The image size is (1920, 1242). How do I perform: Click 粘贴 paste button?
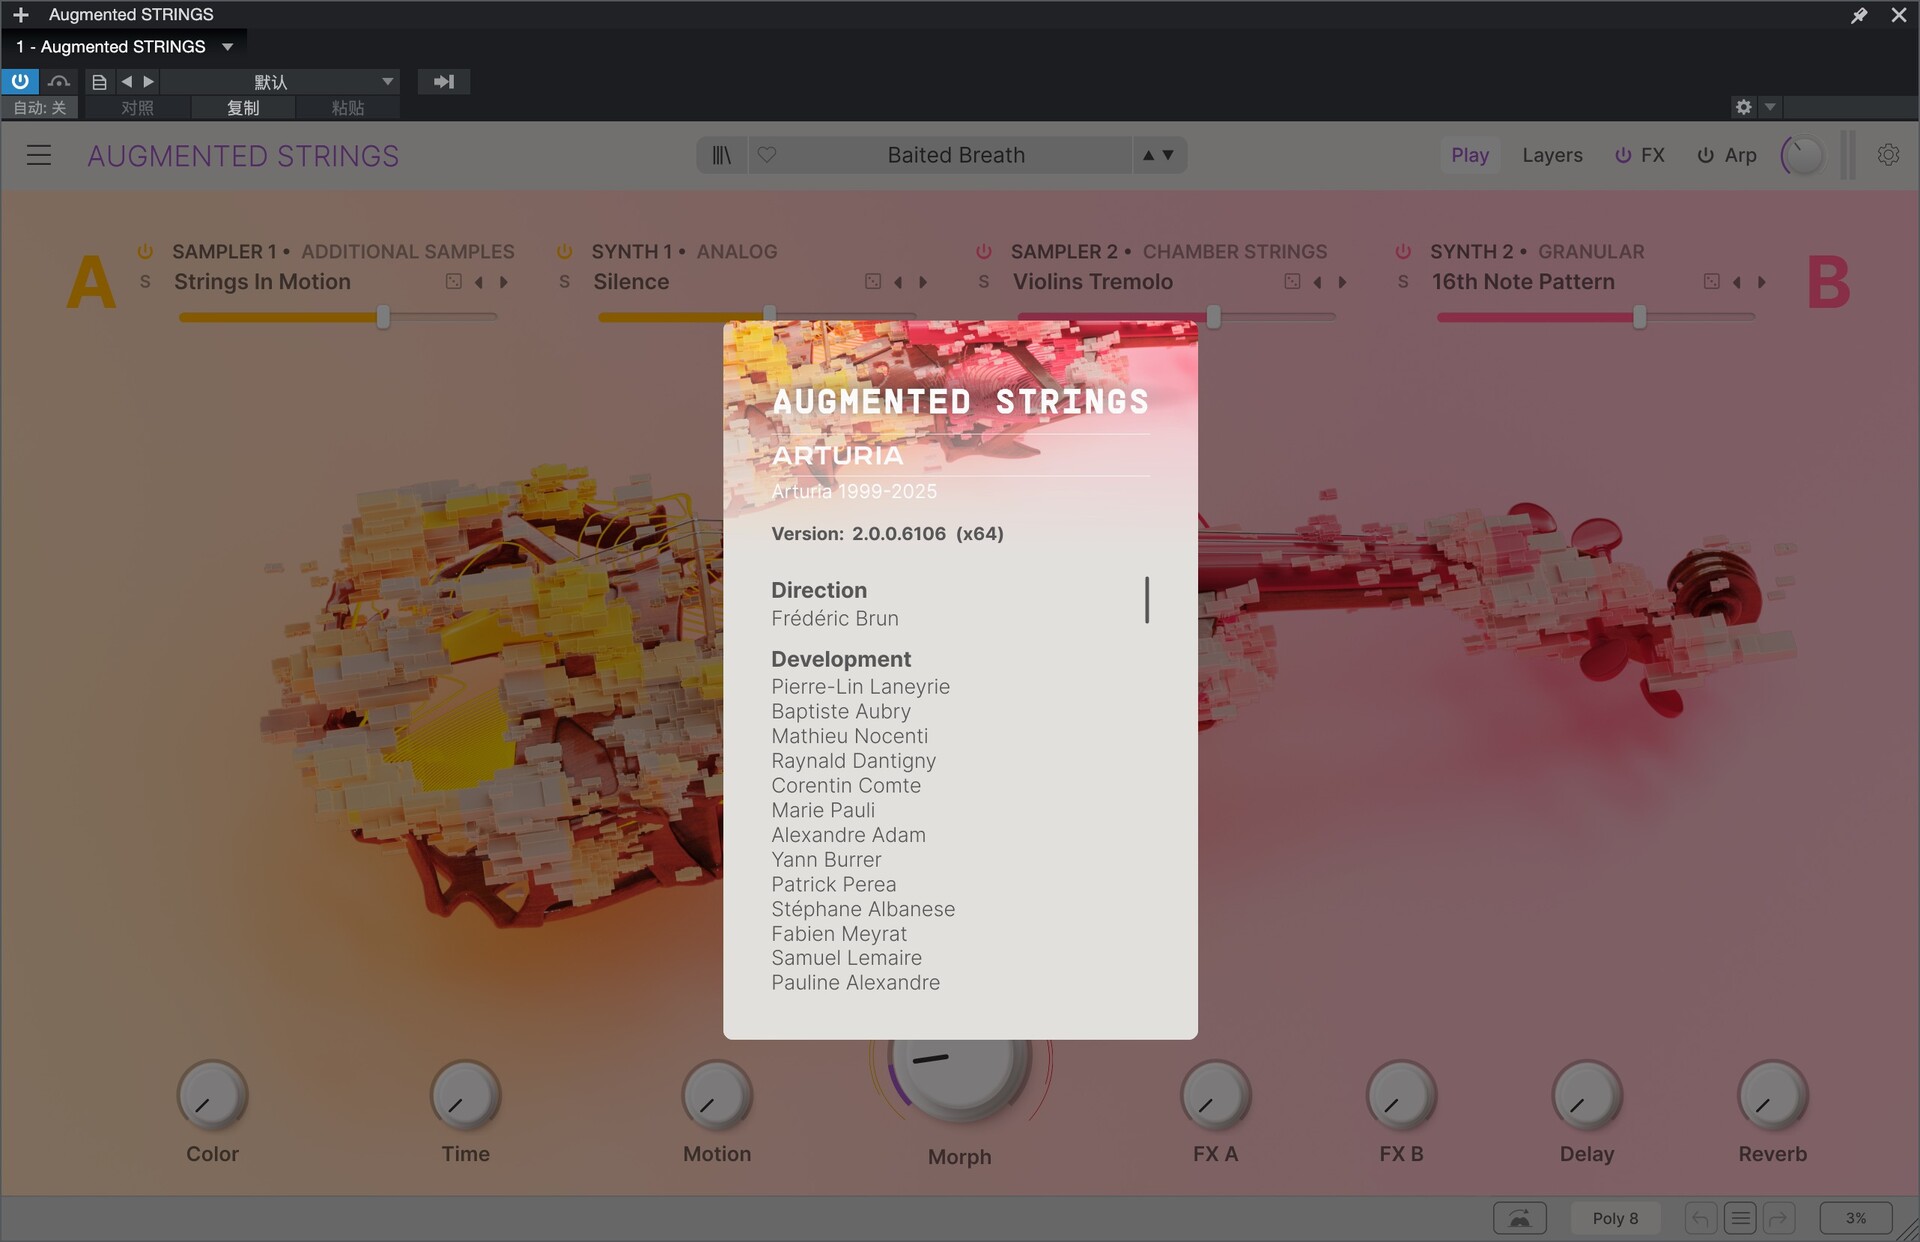pyautogui.click(x=348, y=107)
